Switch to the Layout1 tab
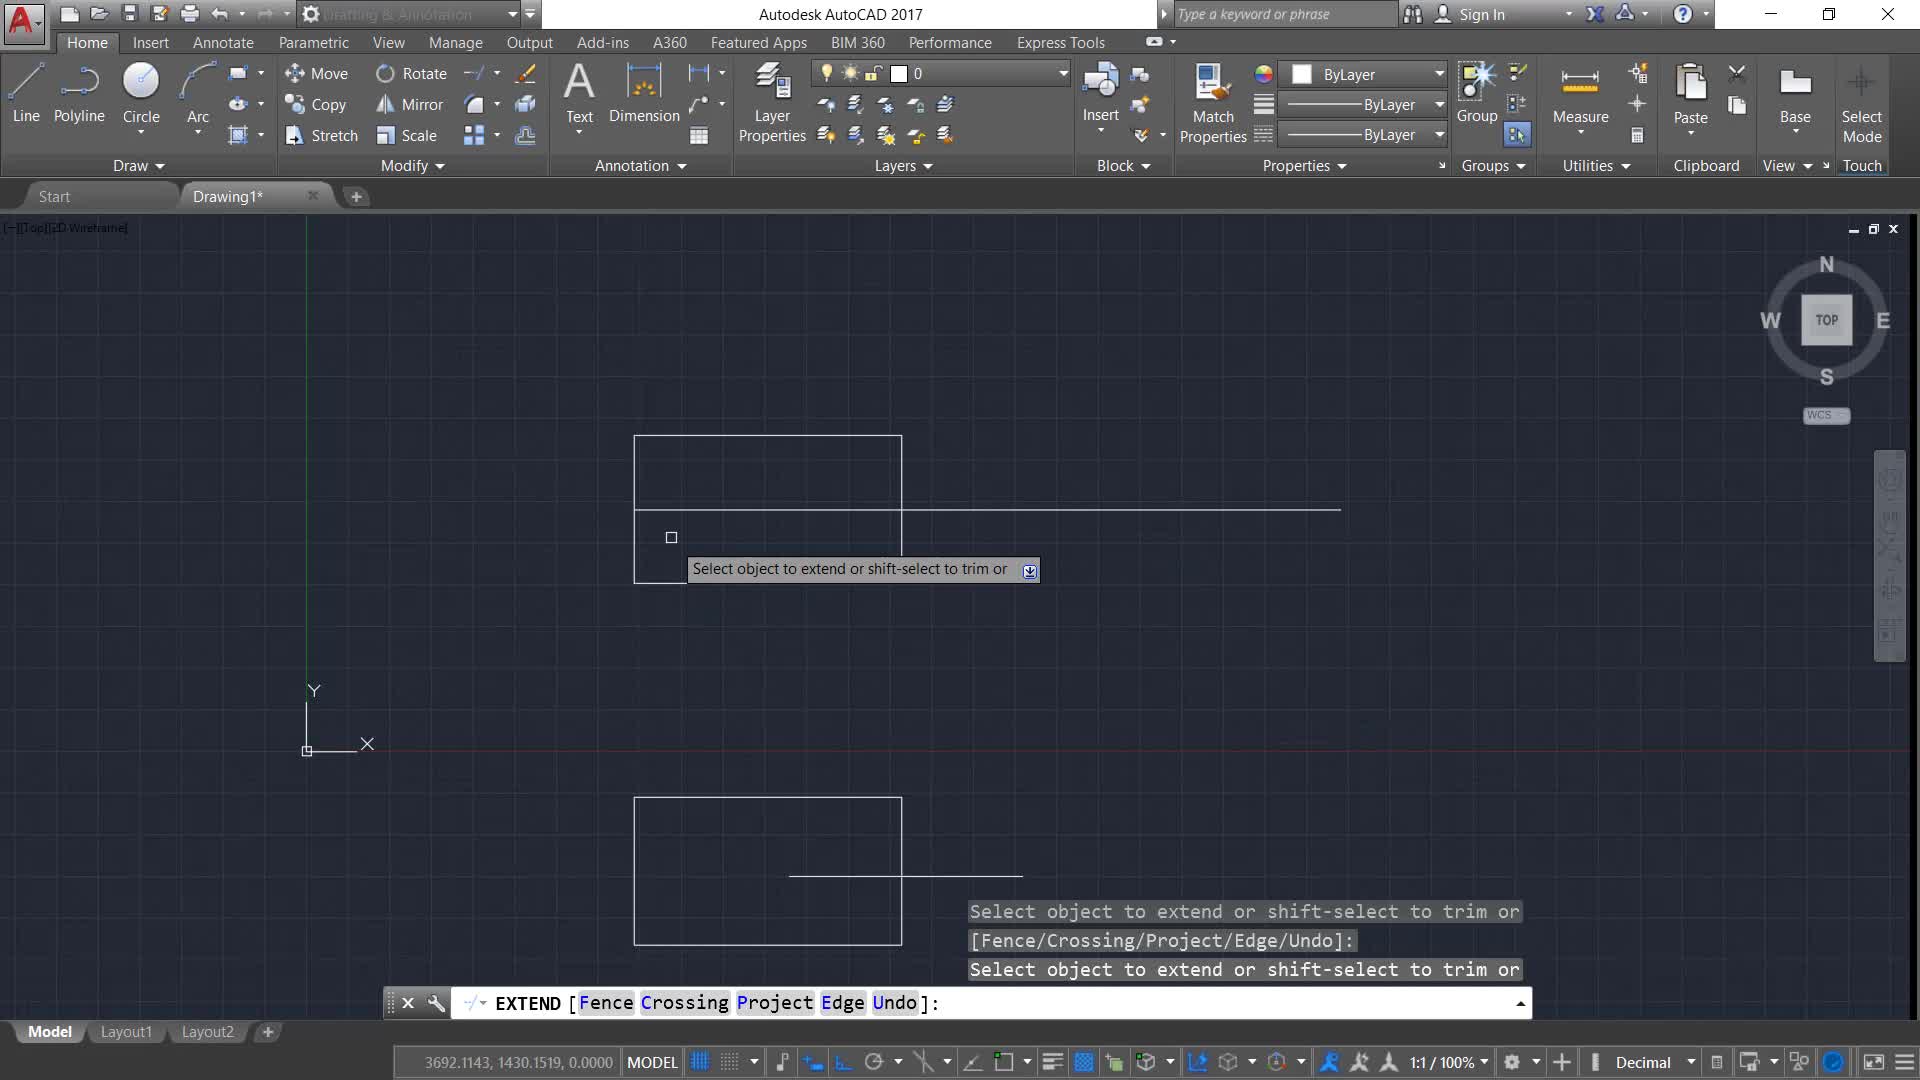 pos(126,1032)
